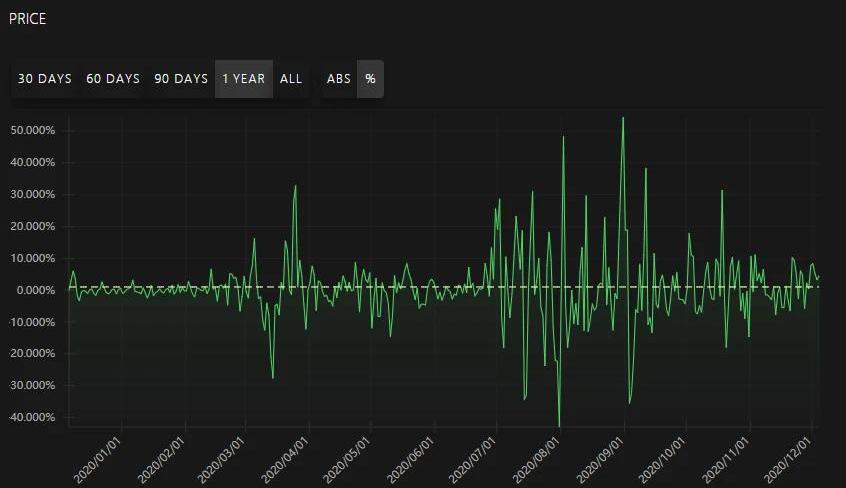Click the lowest trough near 2020/08/01

(x=559, y=425)
